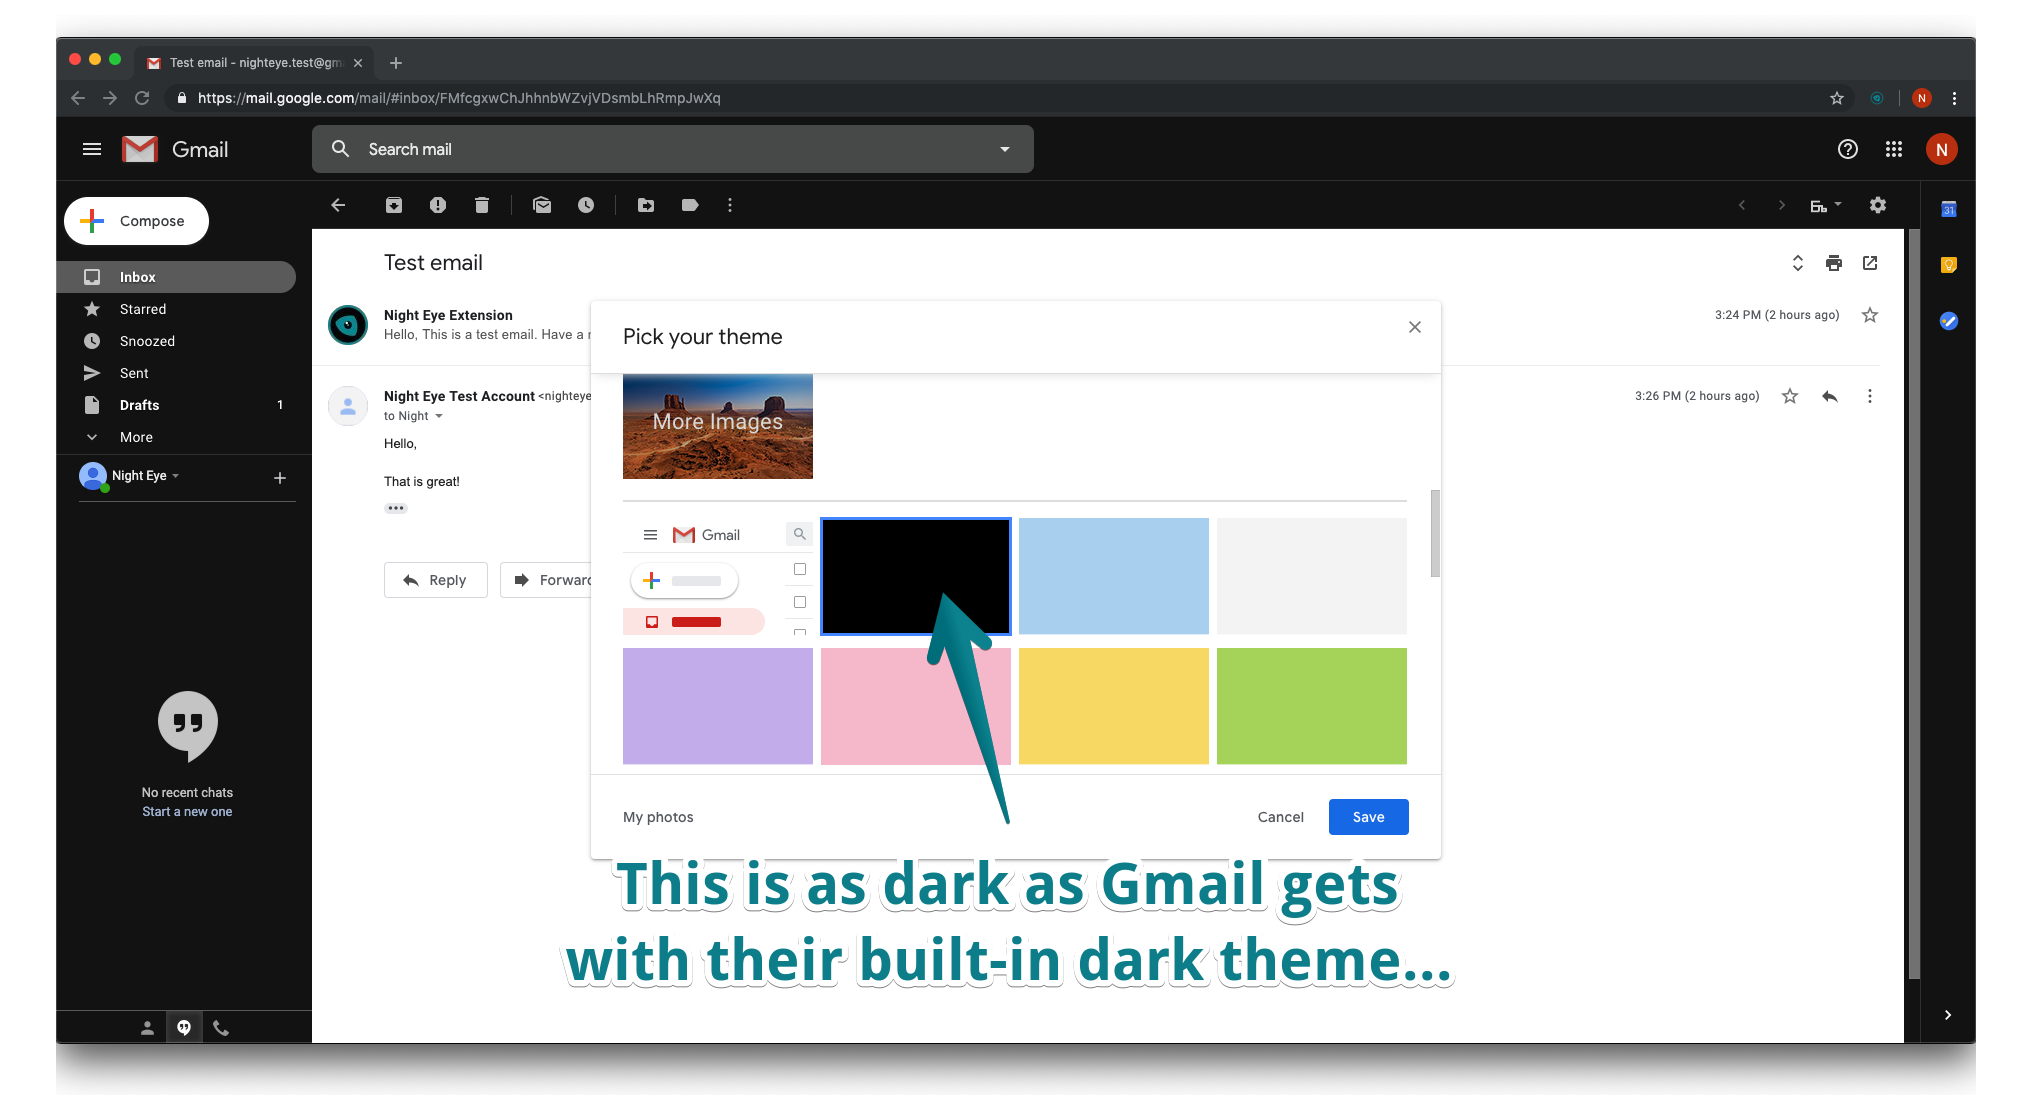Image resolution: width=2032 pixels, height=1117 pixels.
Task: Open Gmail support help icon
Action: tap(1848, 149)
